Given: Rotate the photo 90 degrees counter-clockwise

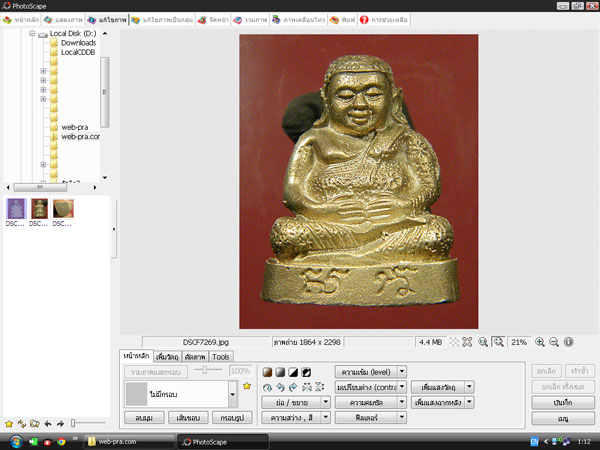Looking at the screenshot, I should (x=280, y=387).
